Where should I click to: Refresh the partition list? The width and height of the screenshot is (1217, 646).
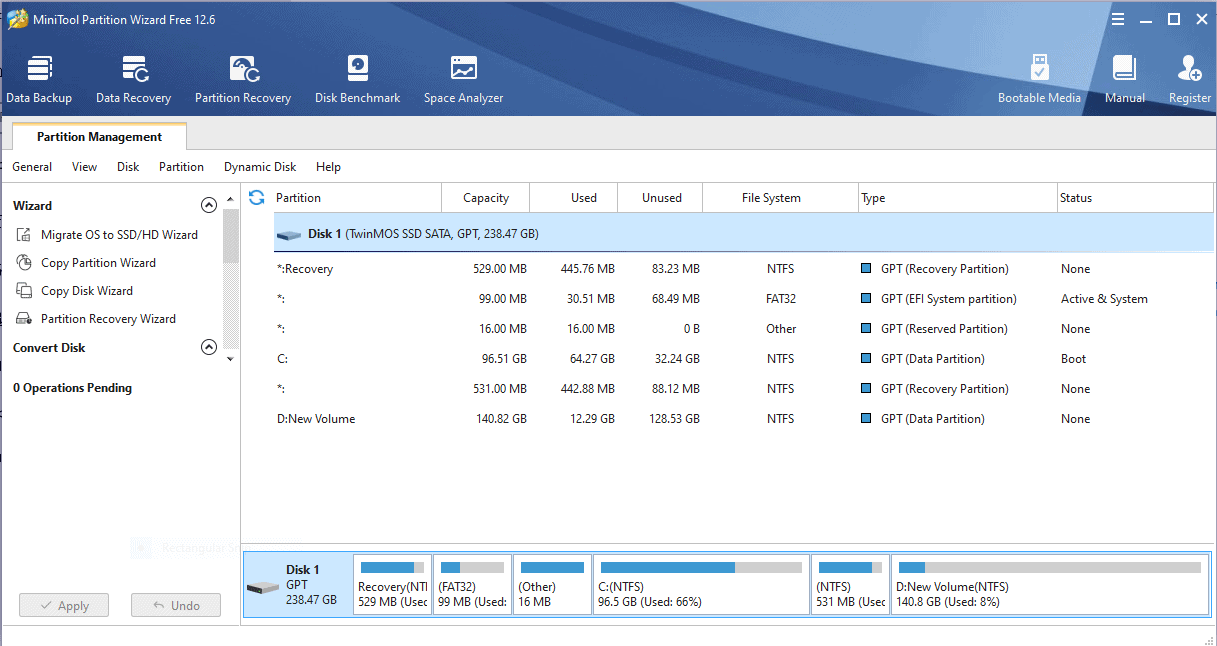click(x=257, y=198)
